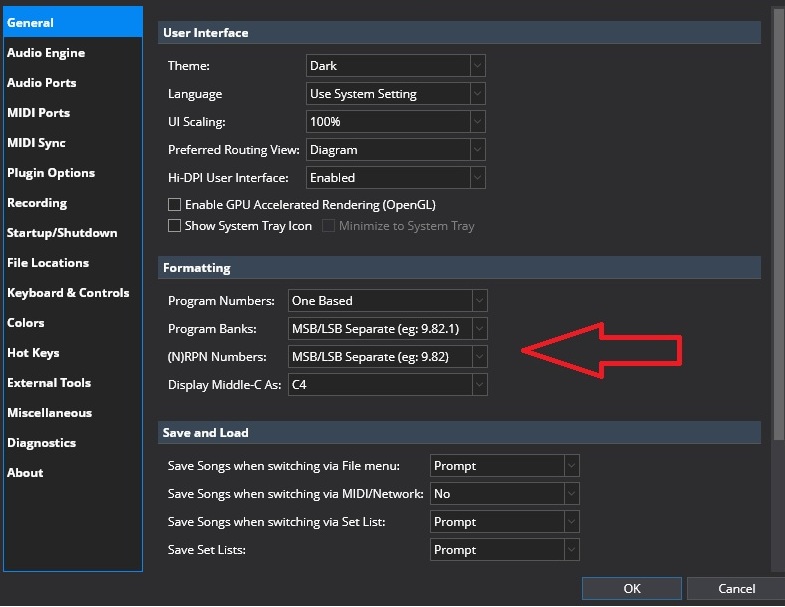
Task: Change the Preferred Routing View dropdown
Action: (x=396, y=150)
